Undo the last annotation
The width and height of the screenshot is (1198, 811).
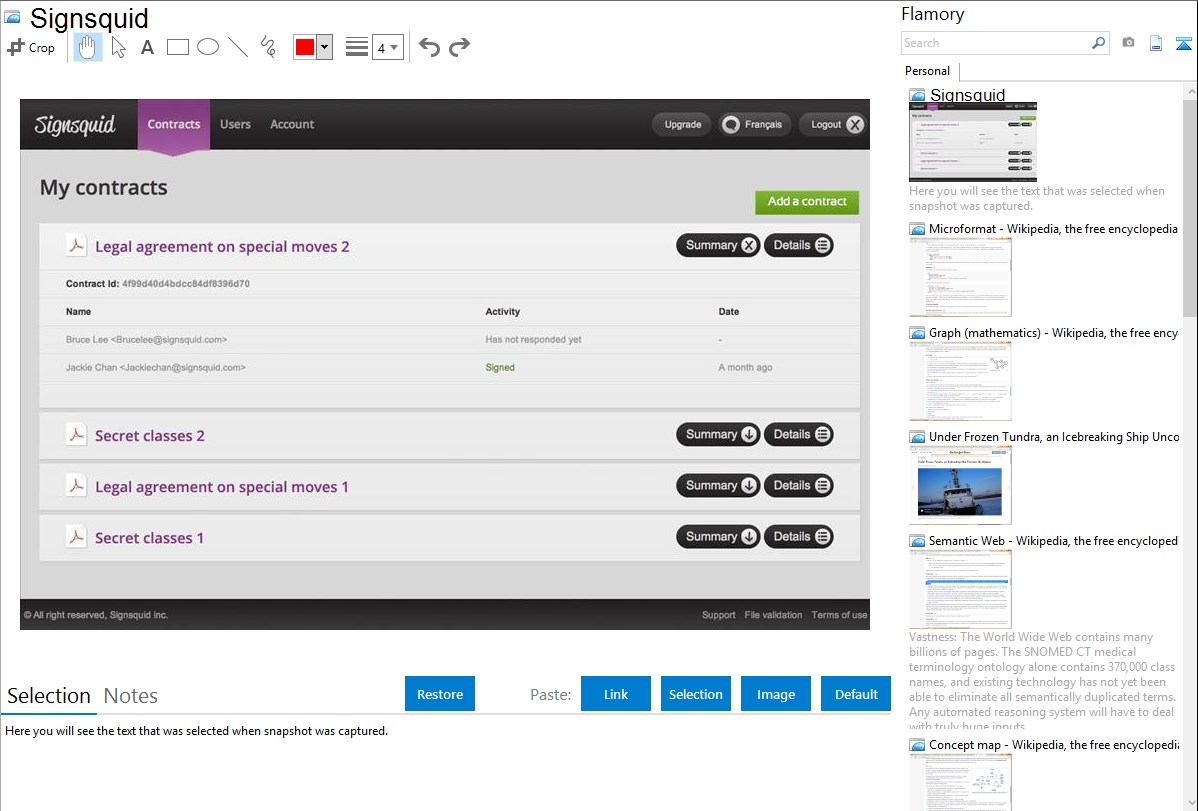pos(429,47)
